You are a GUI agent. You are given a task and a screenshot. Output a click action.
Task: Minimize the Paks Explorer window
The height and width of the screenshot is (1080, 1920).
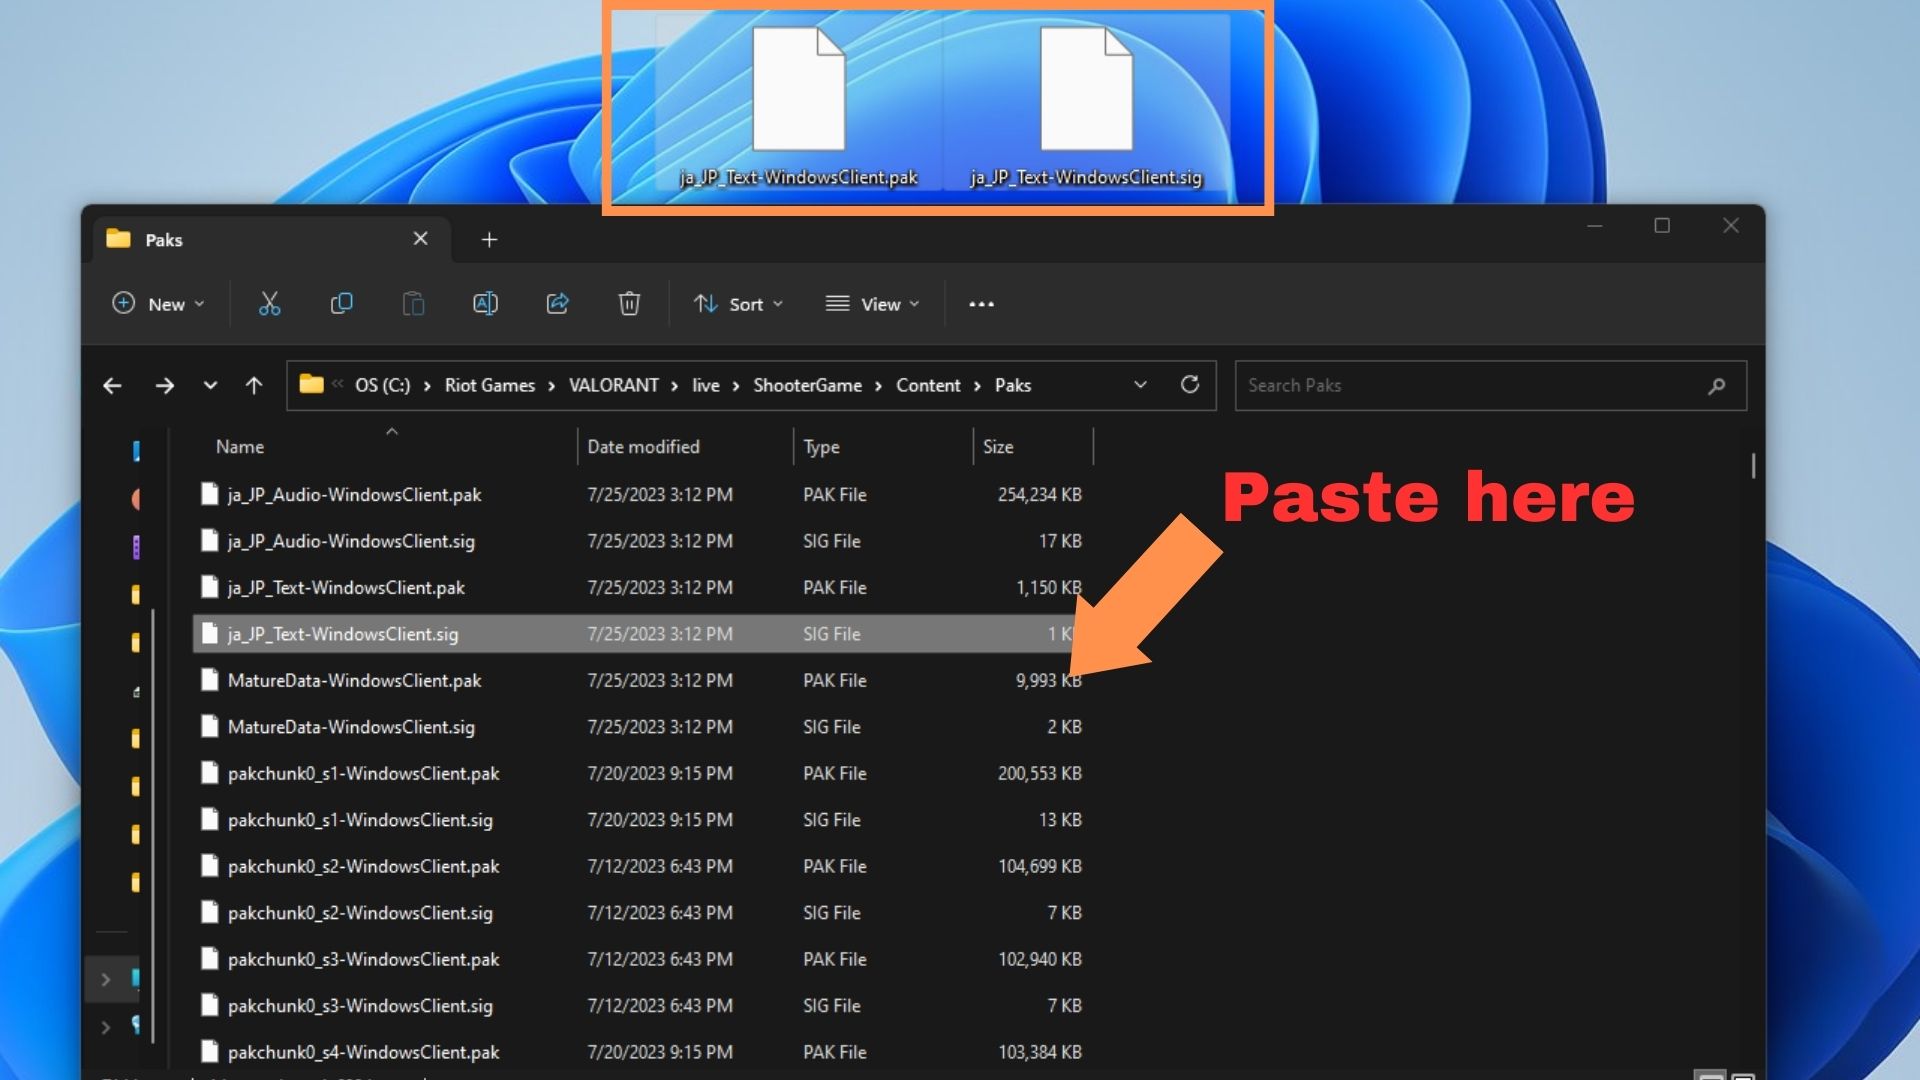tap(1595, 226)
